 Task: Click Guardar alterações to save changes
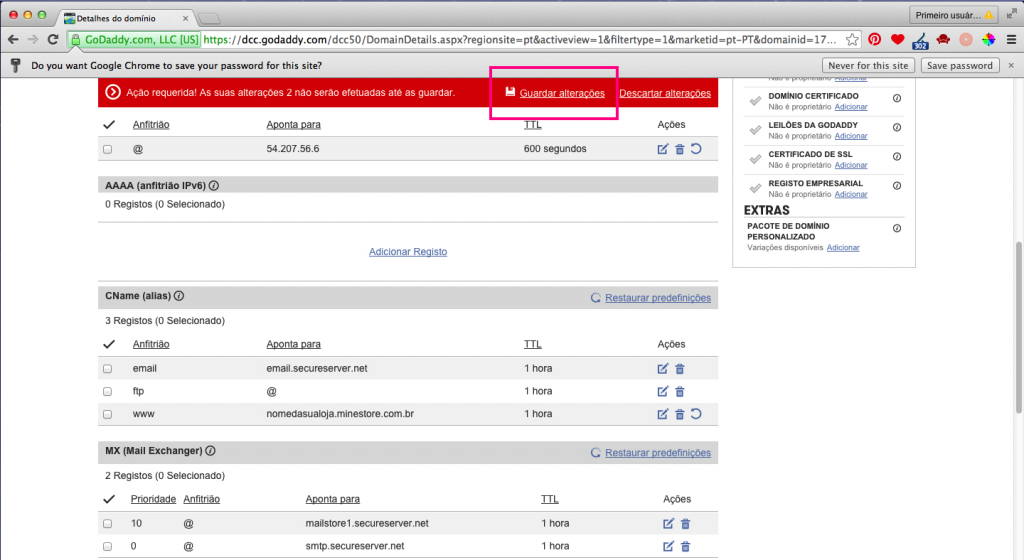(562, 93)
